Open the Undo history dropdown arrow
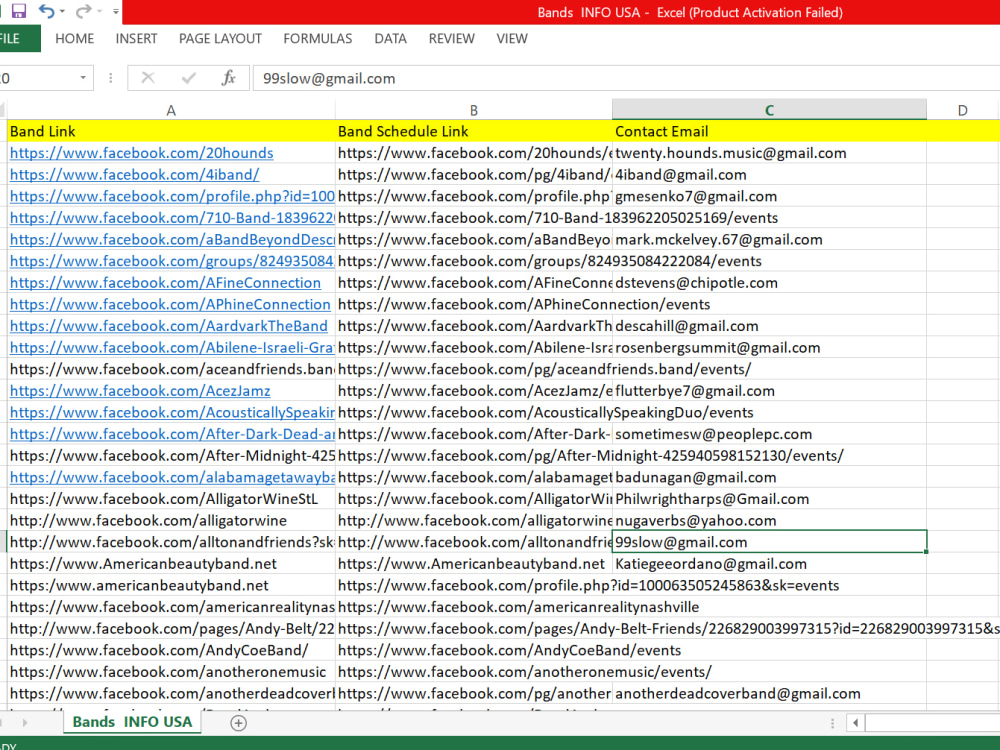Screen dimensions: 1000x750 (x=62, y=11)
